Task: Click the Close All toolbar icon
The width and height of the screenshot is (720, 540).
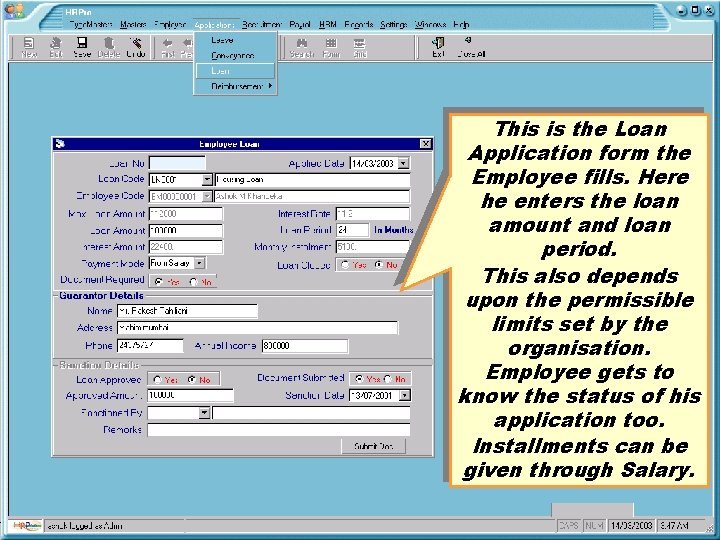Action: pyautogui.click(x=468, y=40)
